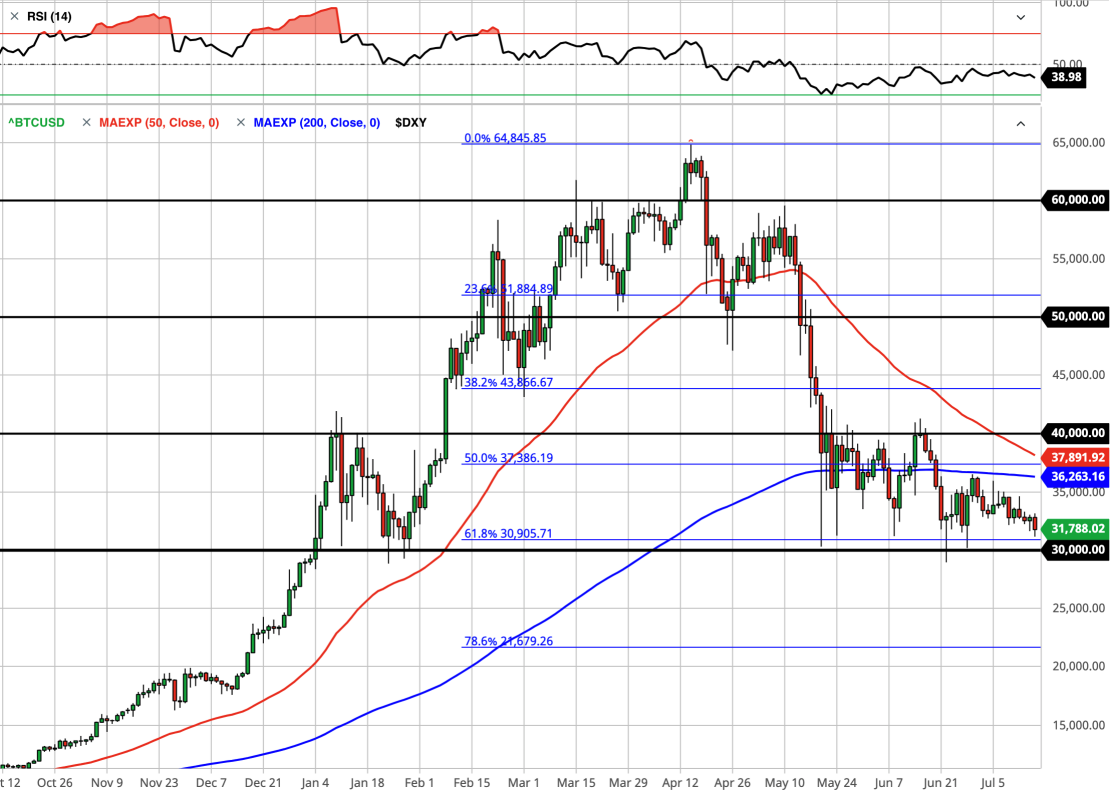Click the 55,000.00 price axis label
The height and width of the screenshot is (794, 1110).
click(1078, 258)
